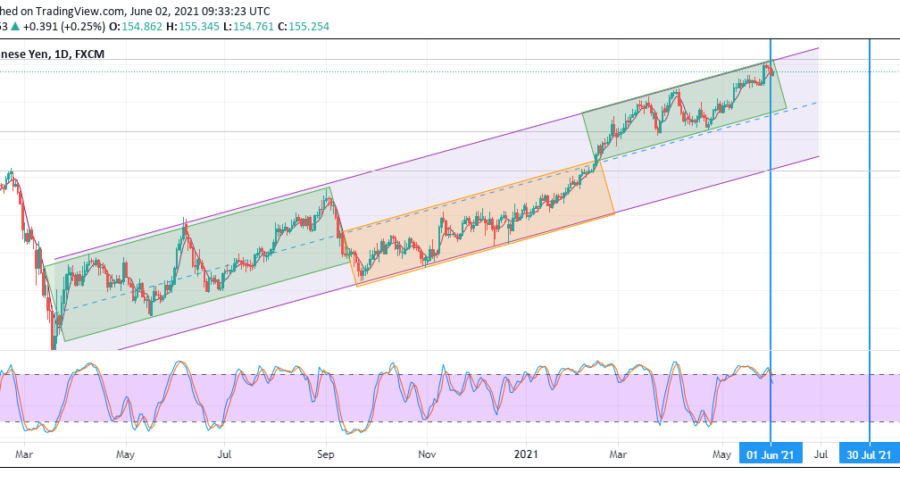This screenshot has height=500, width=900.
Task: Click the Nov axis label
Action: click(426, 454)
